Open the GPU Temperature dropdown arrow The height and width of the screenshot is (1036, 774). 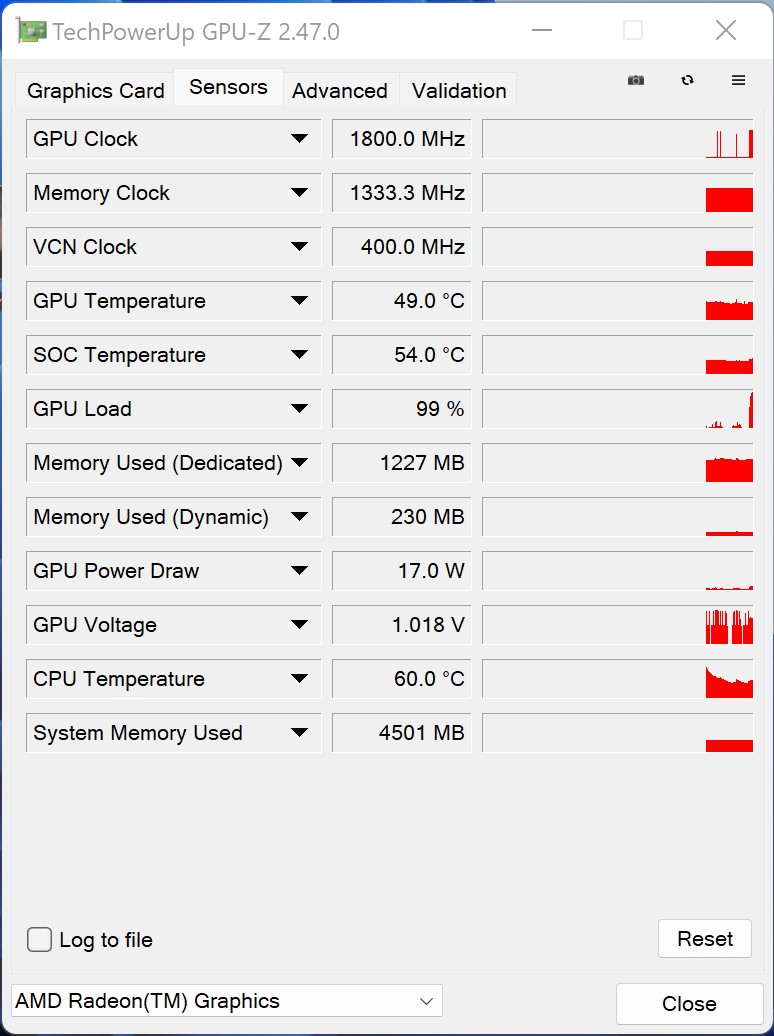pyautogui.click(x=299, y=301)
